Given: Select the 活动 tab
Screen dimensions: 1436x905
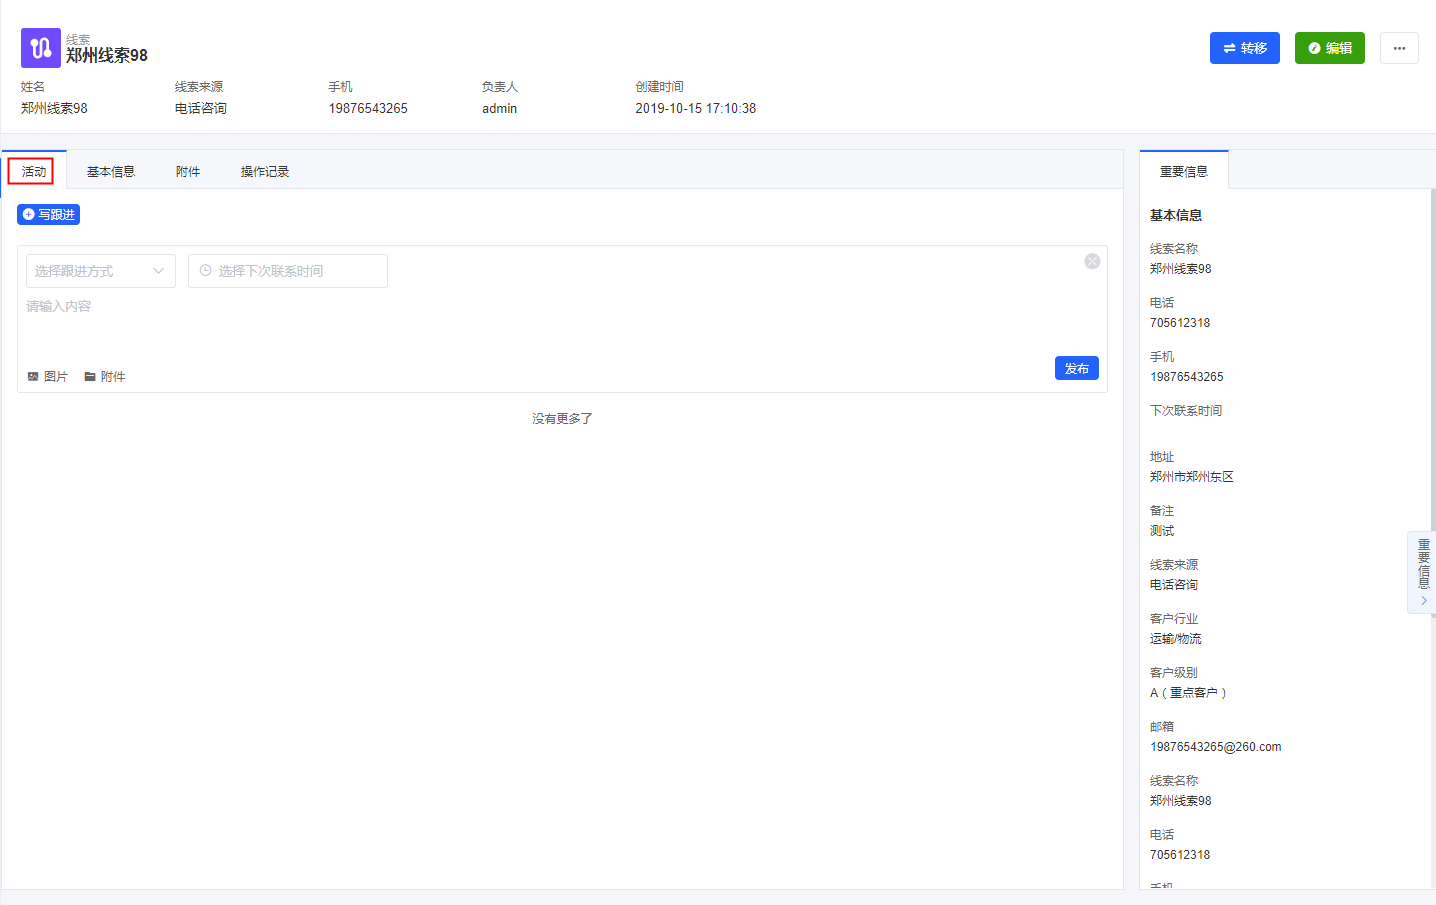Looking at the screenshot, I should coord(34,172).
